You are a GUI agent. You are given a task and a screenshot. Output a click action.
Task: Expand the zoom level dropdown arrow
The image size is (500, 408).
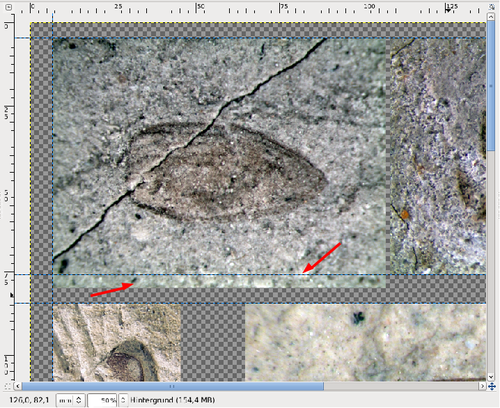point(123,400)
